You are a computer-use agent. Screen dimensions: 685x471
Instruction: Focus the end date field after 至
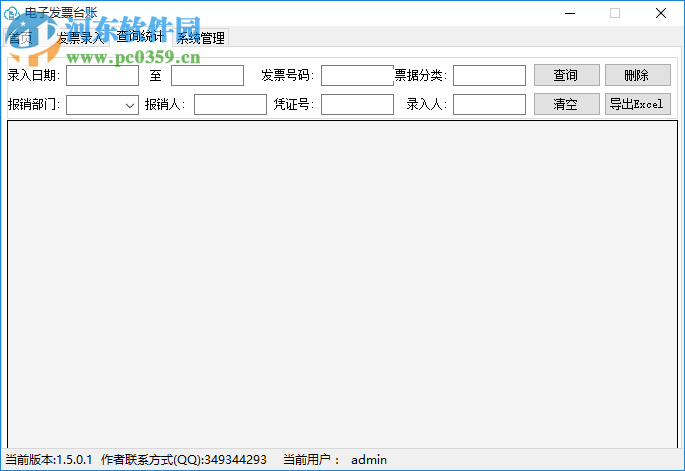point(207,75)
